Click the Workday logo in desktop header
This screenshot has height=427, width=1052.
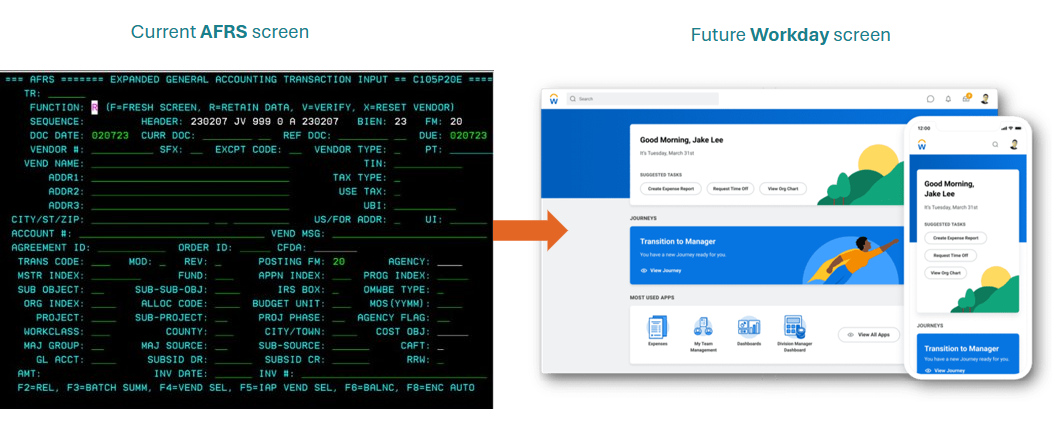point(554,99)
